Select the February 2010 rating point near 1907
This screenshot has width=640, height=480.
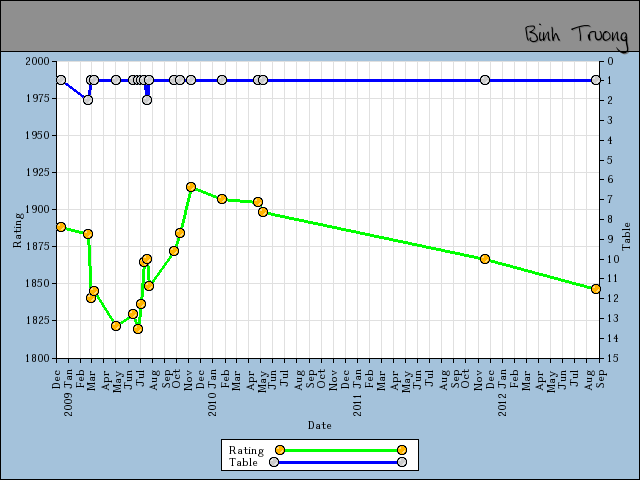pos(222,199)
